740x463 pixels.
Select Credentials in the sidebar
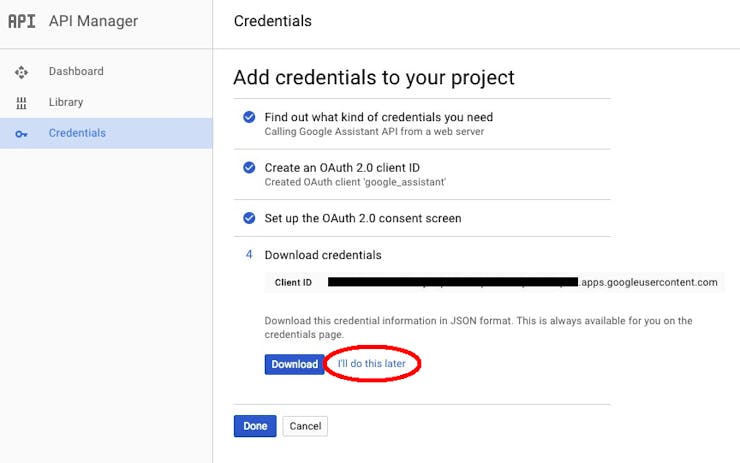106,133
